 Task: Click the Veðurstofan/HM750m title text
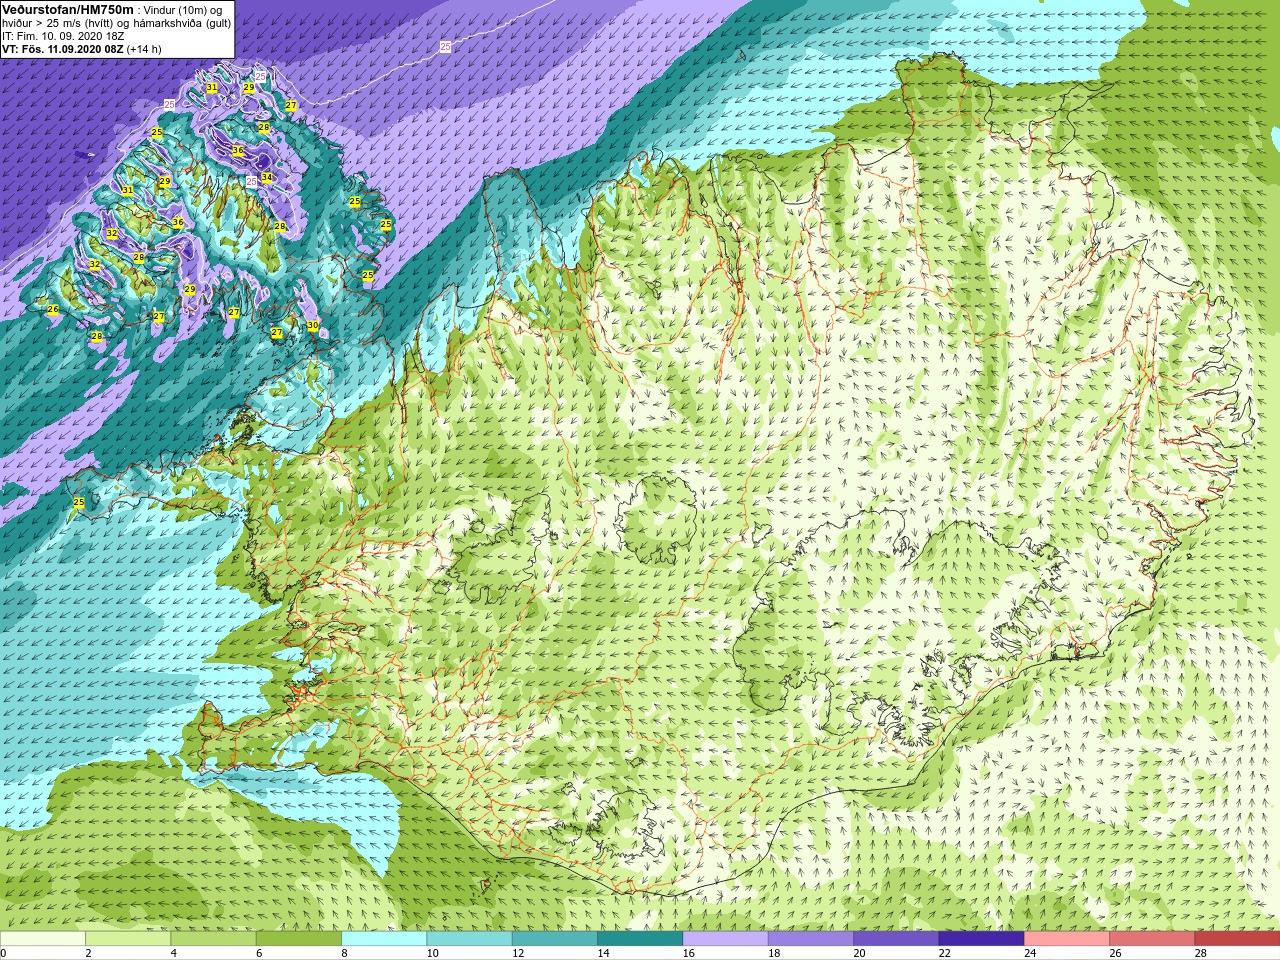click(68, 9)
